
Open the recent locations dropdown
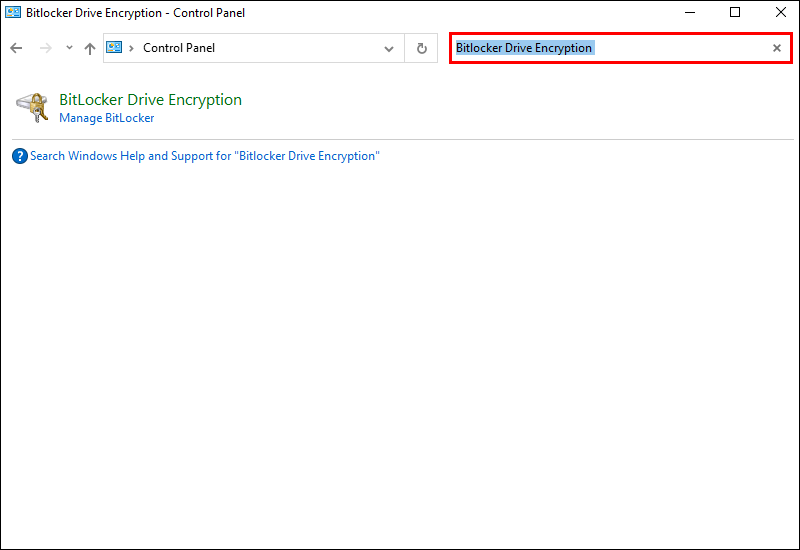pyautogui.click(x=69, y=48)
